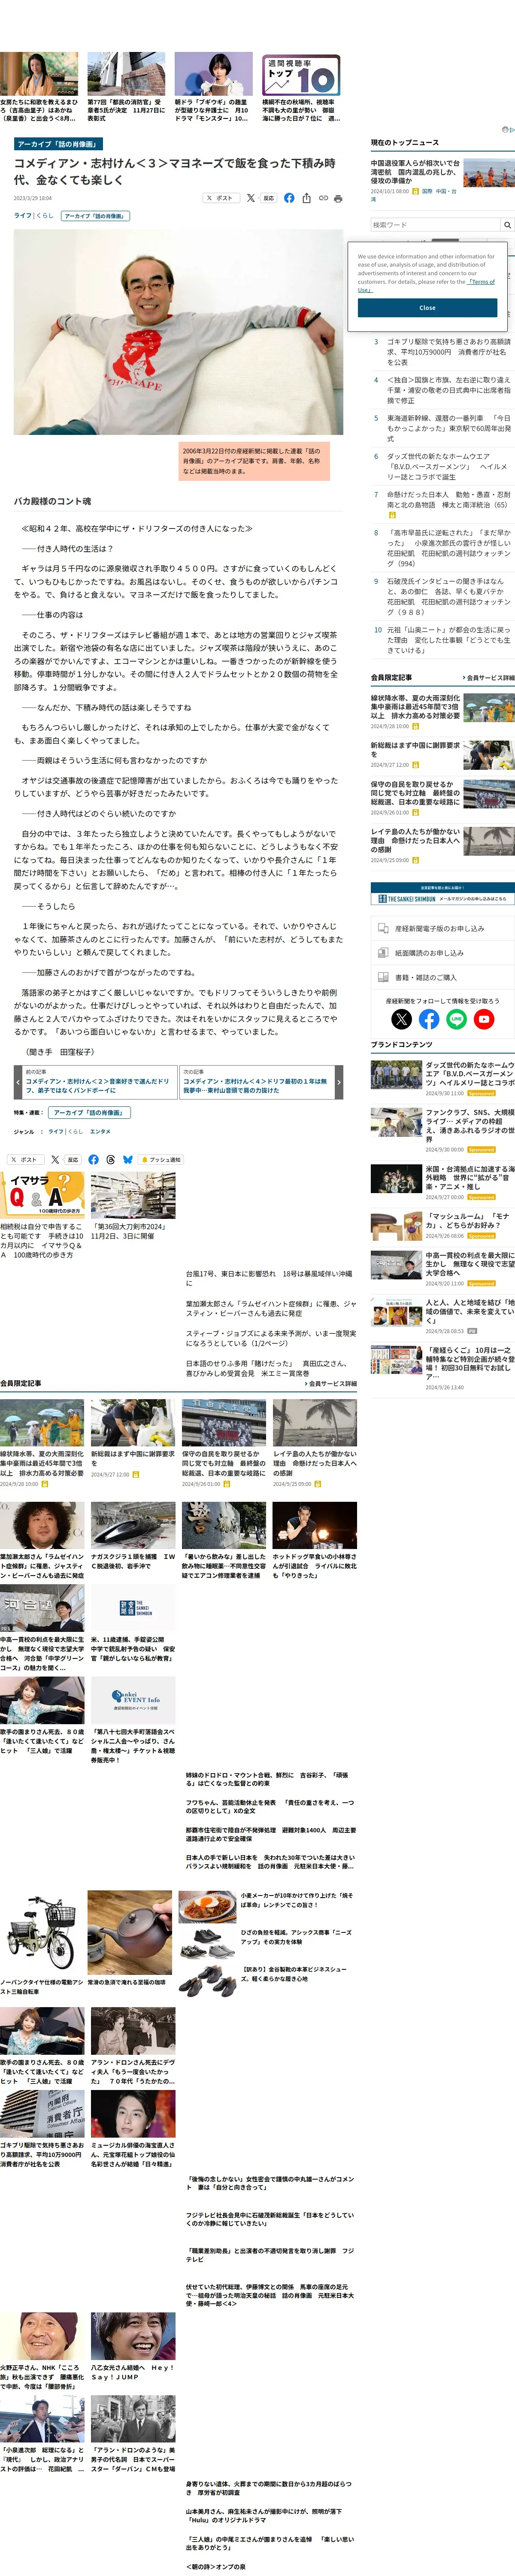The height and width of the screenshot is (2576, 515).
Task: Open the Sankei EVENT Info thumbnail
Action: click(133, 1701)
